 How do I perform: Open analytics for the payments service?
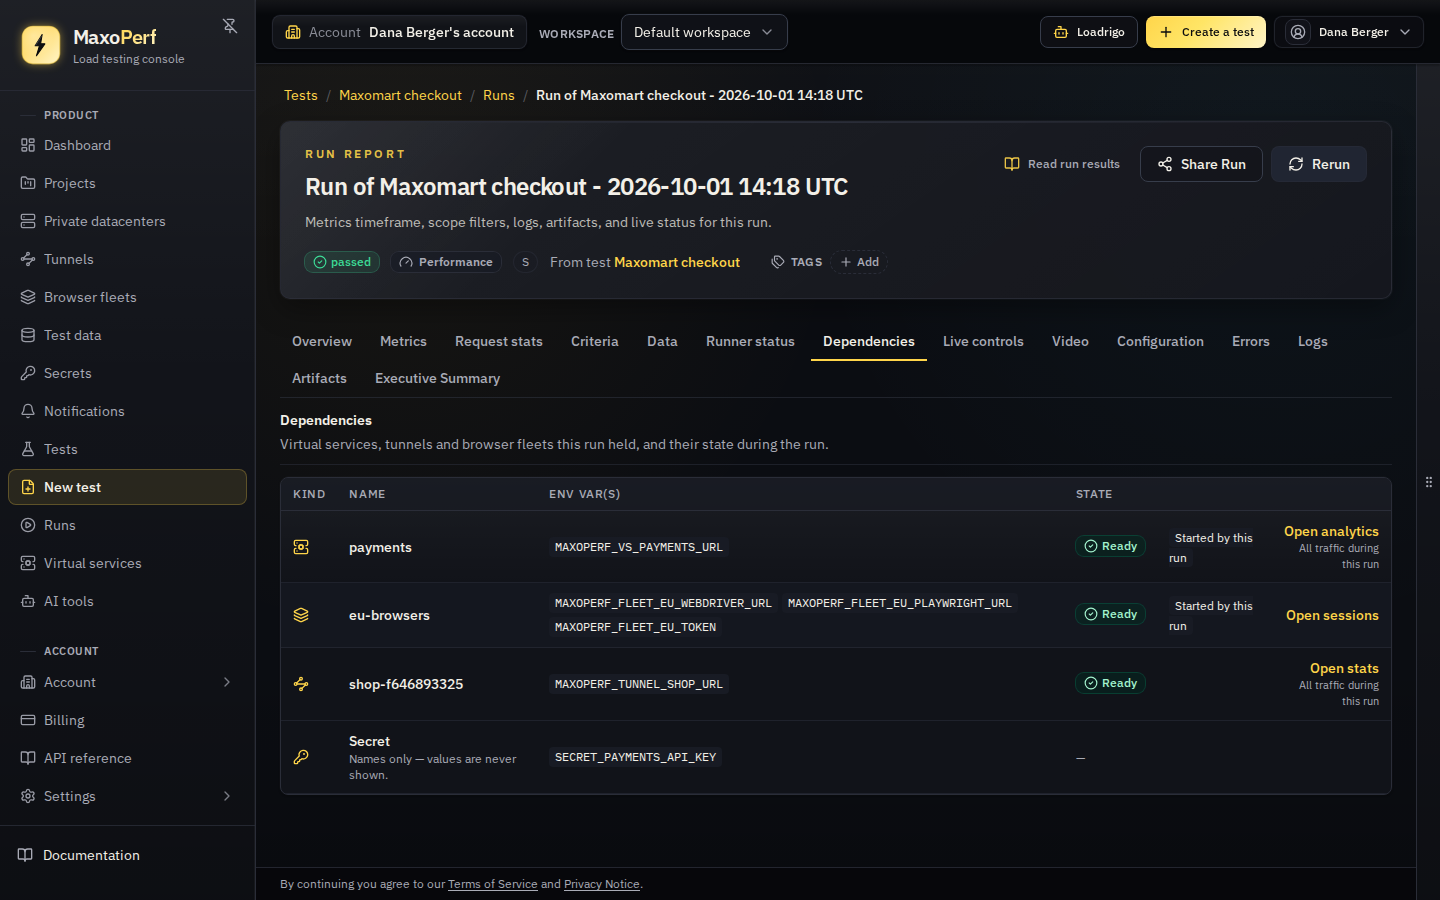[1331, 531]
